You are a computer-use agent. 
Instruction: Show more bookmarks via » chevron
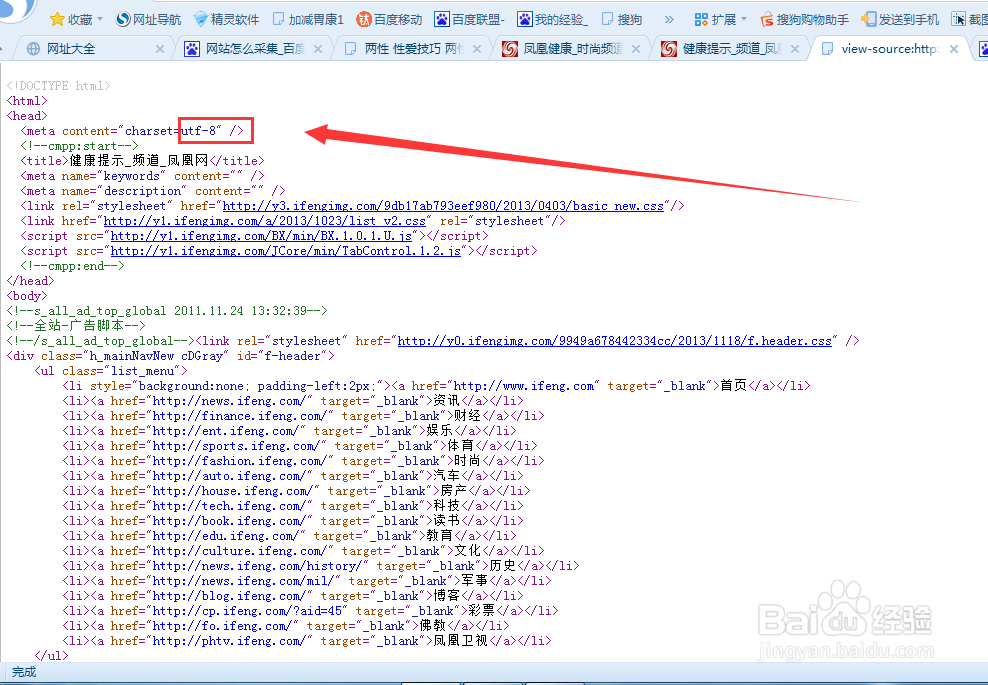click(x=669, y=20)
